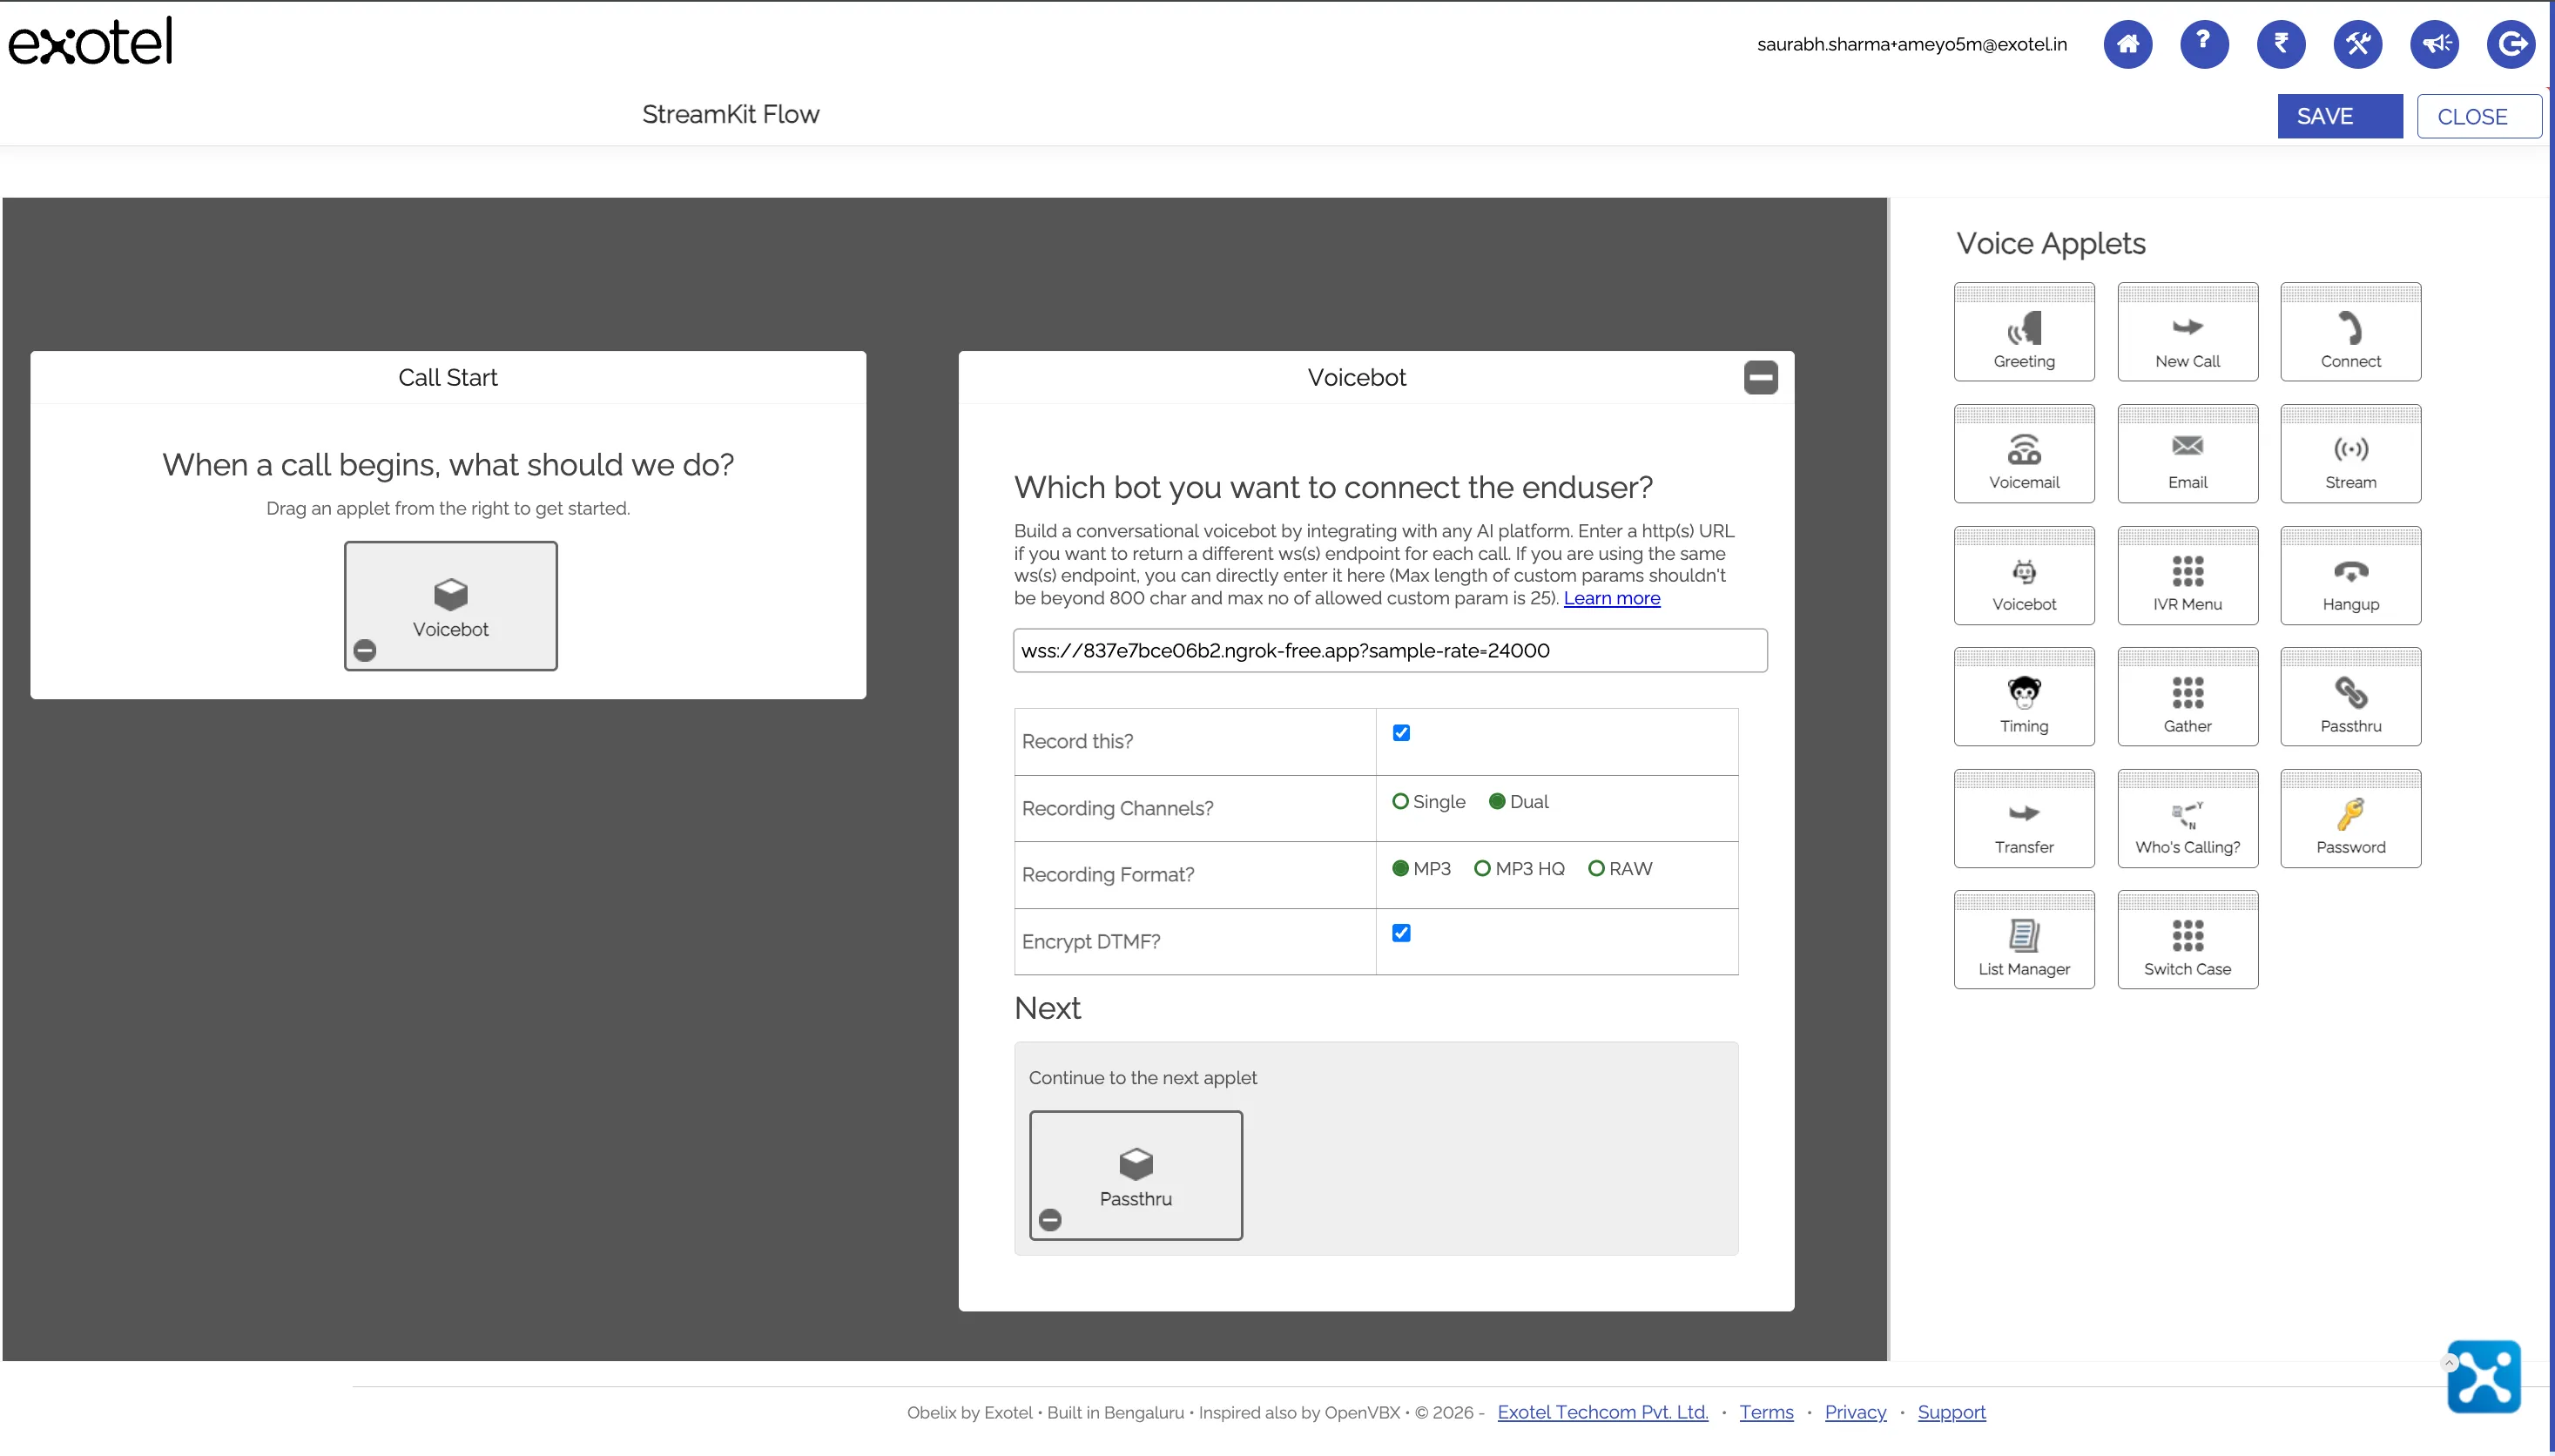The width and height of the screenshot is (2555, 1456).
Task: Open the Learn more link
Action: 1611,598
